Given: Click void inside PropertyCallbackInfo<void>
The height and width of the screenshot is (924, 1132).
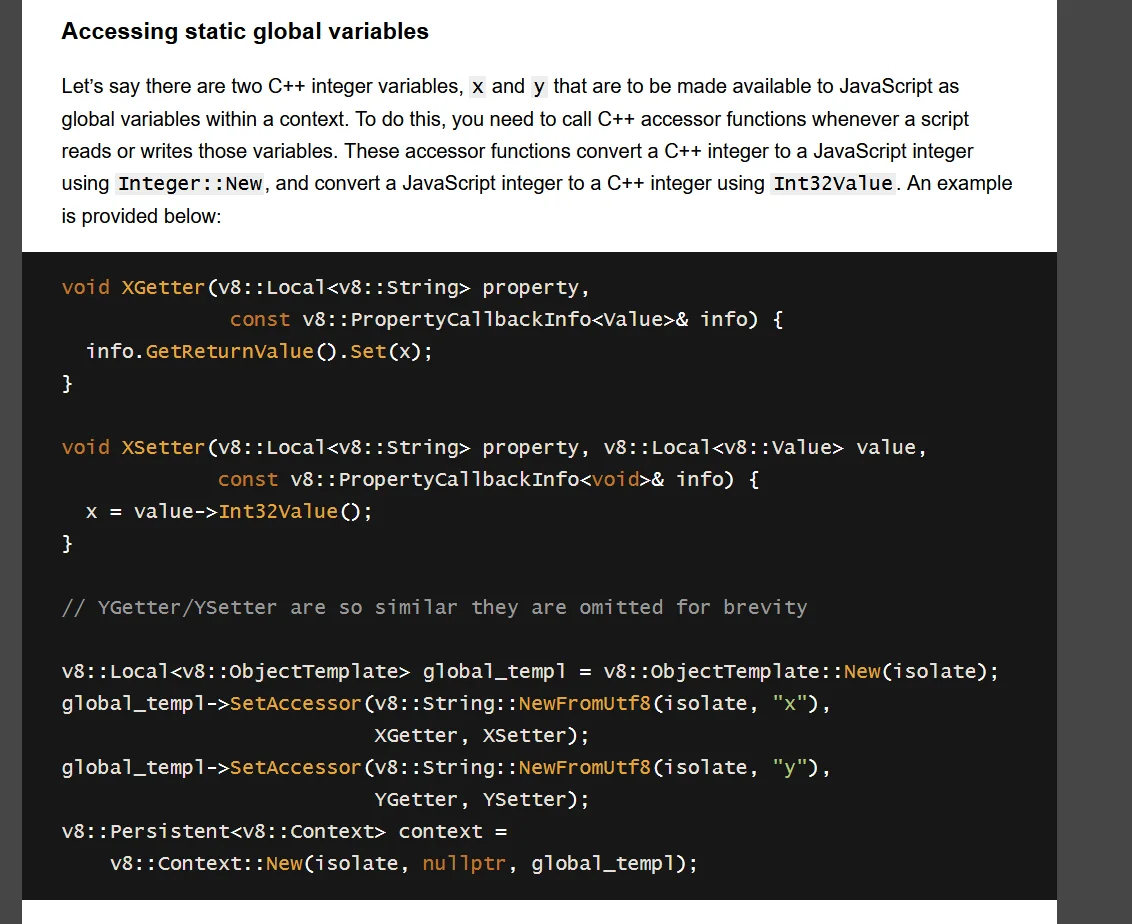Looking at the screenshot, I should click(615, 480).
